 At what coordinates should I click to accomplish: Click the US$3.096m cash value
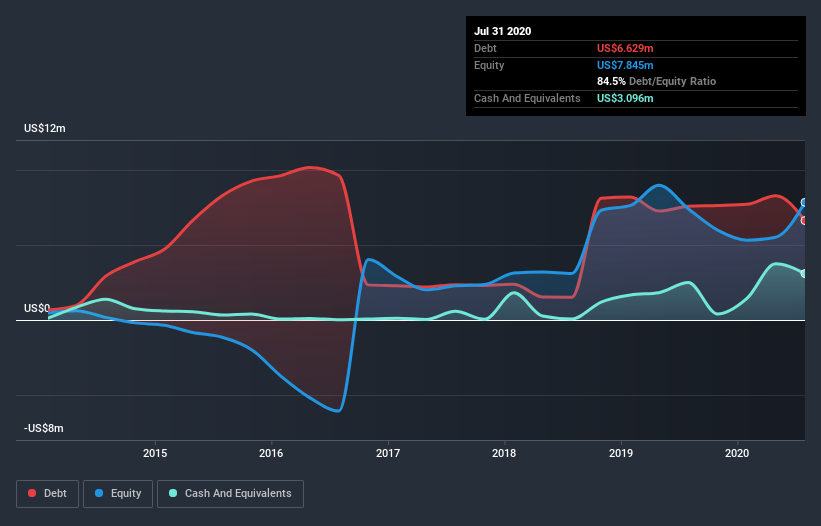[x=625, y=98]
